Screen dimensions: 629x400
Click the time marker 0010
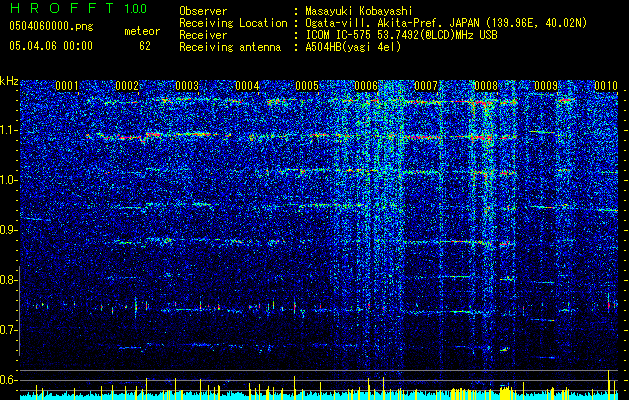coord(606,86)
